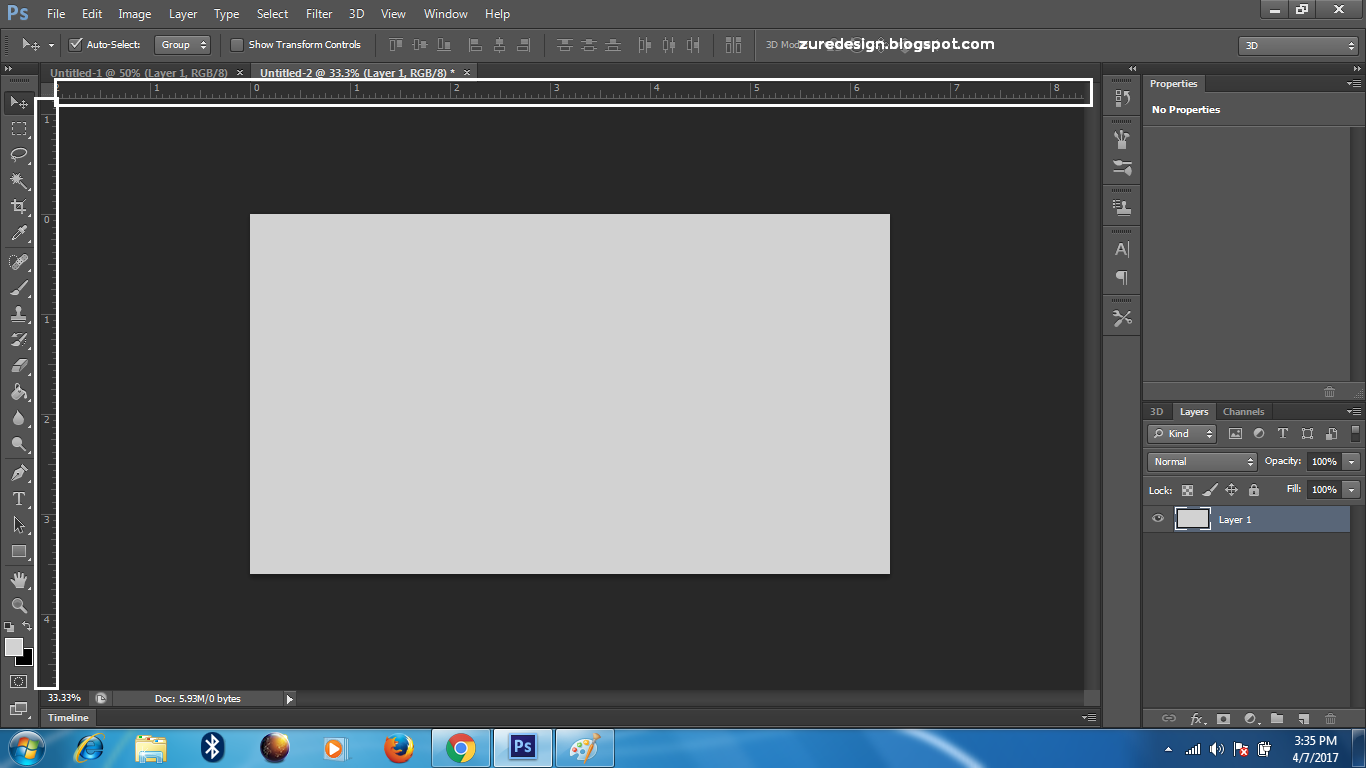
Task: Open the Window menu
Action: pos(446,14)
